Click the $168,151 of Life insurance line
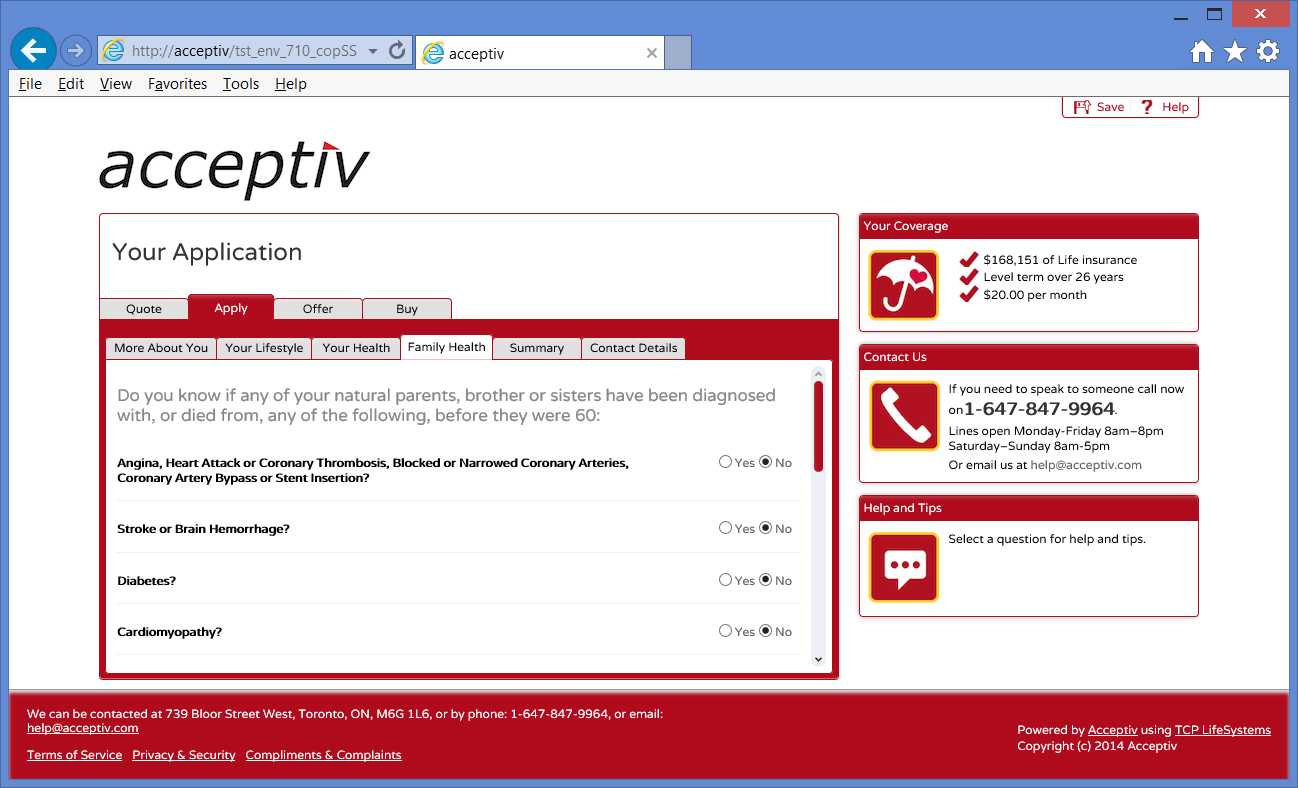The image size is (1298, 788). [x=1060, y=260]
